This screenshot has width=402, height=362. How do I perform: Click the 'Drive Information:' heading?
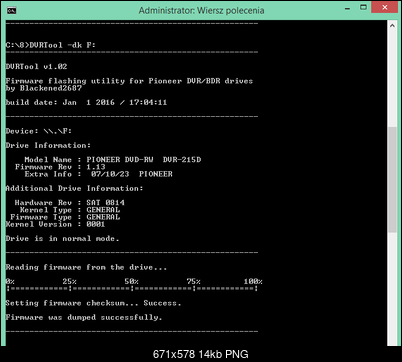[x=48, y=145]
